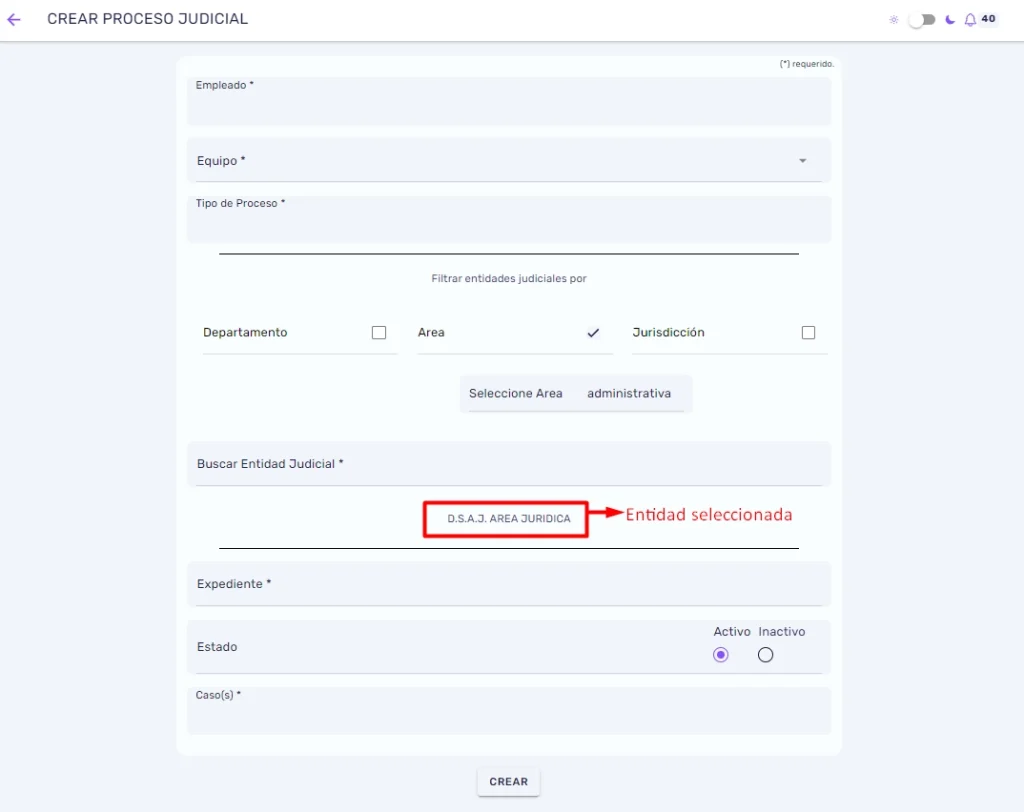
Task: Select the Activo radio button
Action: tap(720, 655)
